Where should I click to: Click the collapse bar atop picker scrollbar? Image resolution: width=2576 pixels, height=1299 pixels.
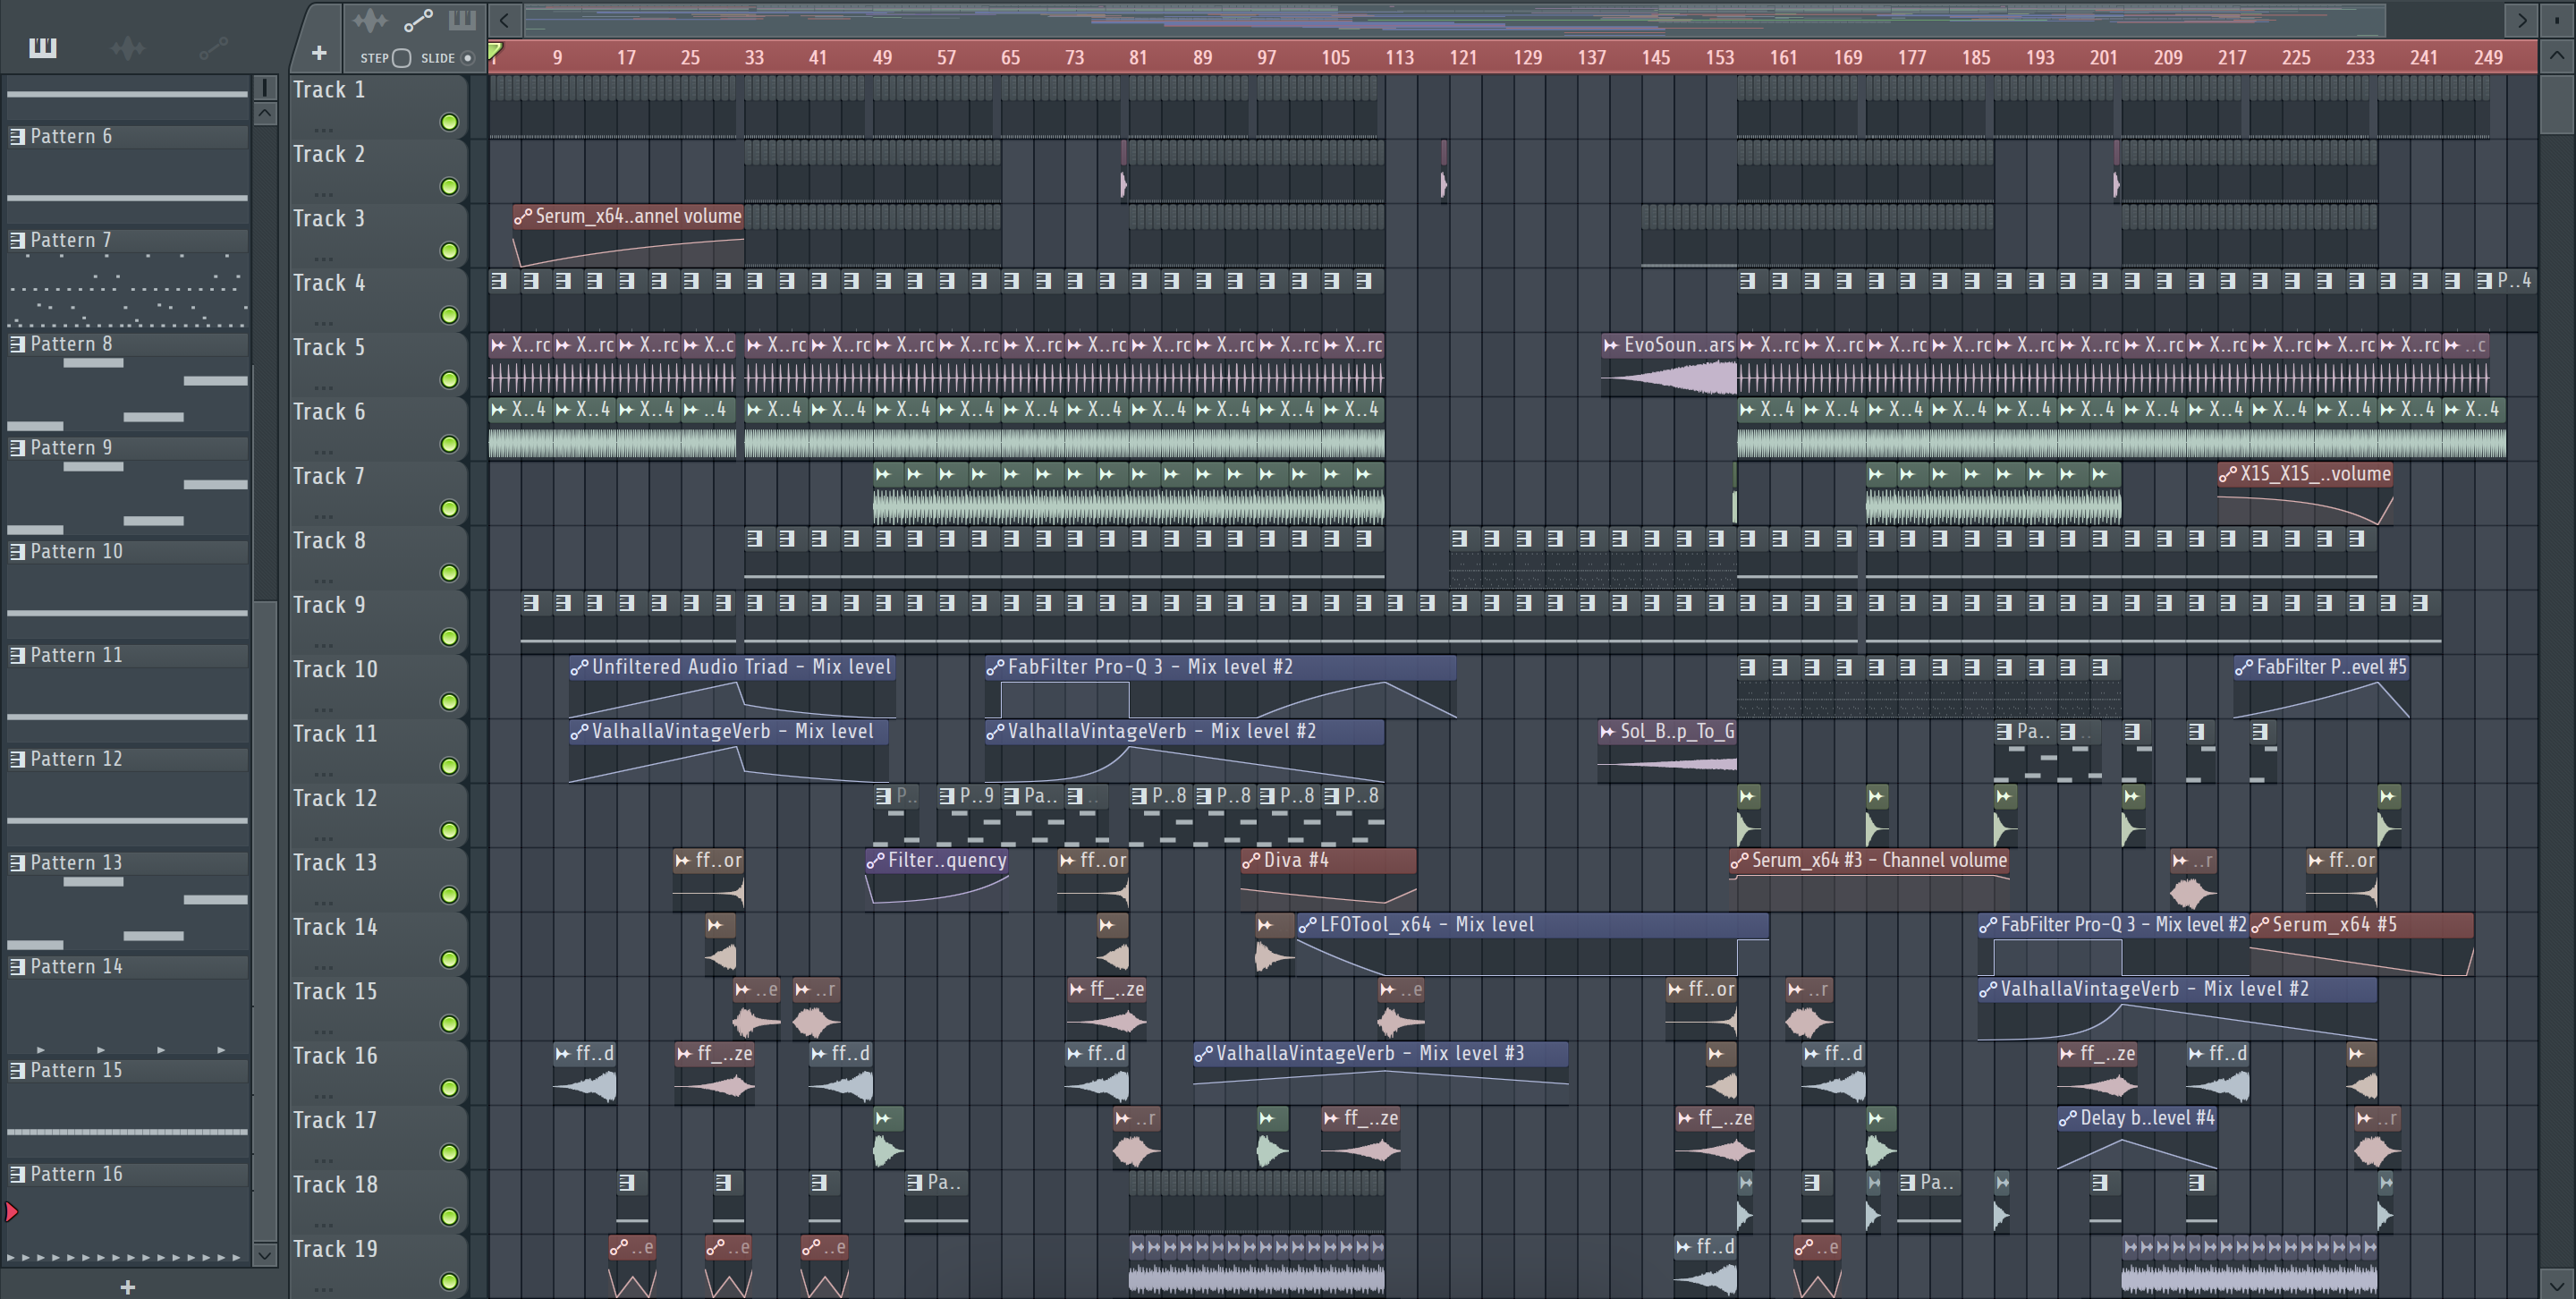click(x=265, y=88)
